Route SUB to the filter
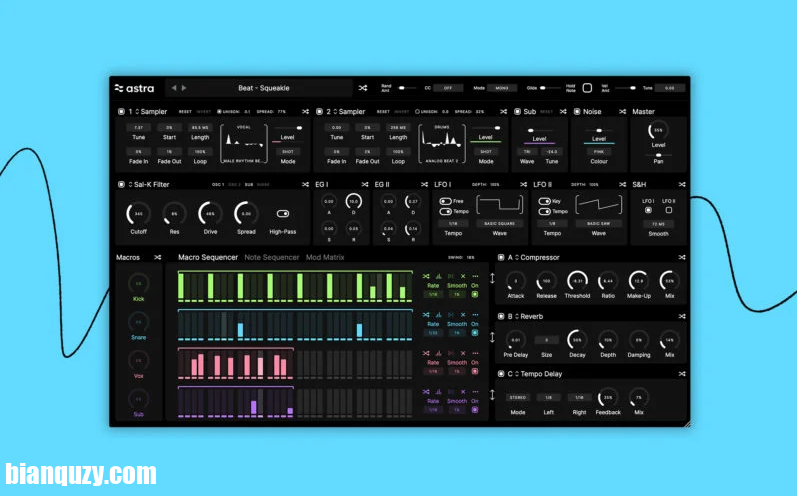Screen dimensions: 797x496 pyautogui.click(x=249, y=184)
